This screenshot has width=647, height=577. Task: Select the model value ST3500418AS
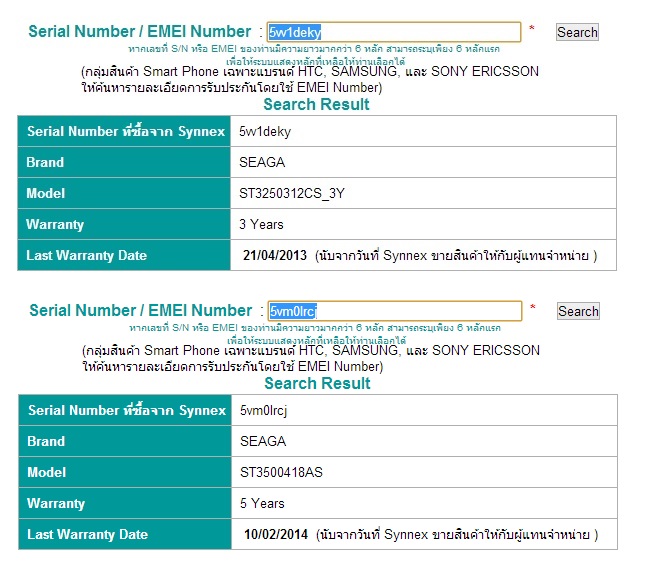tap(279, 472)
